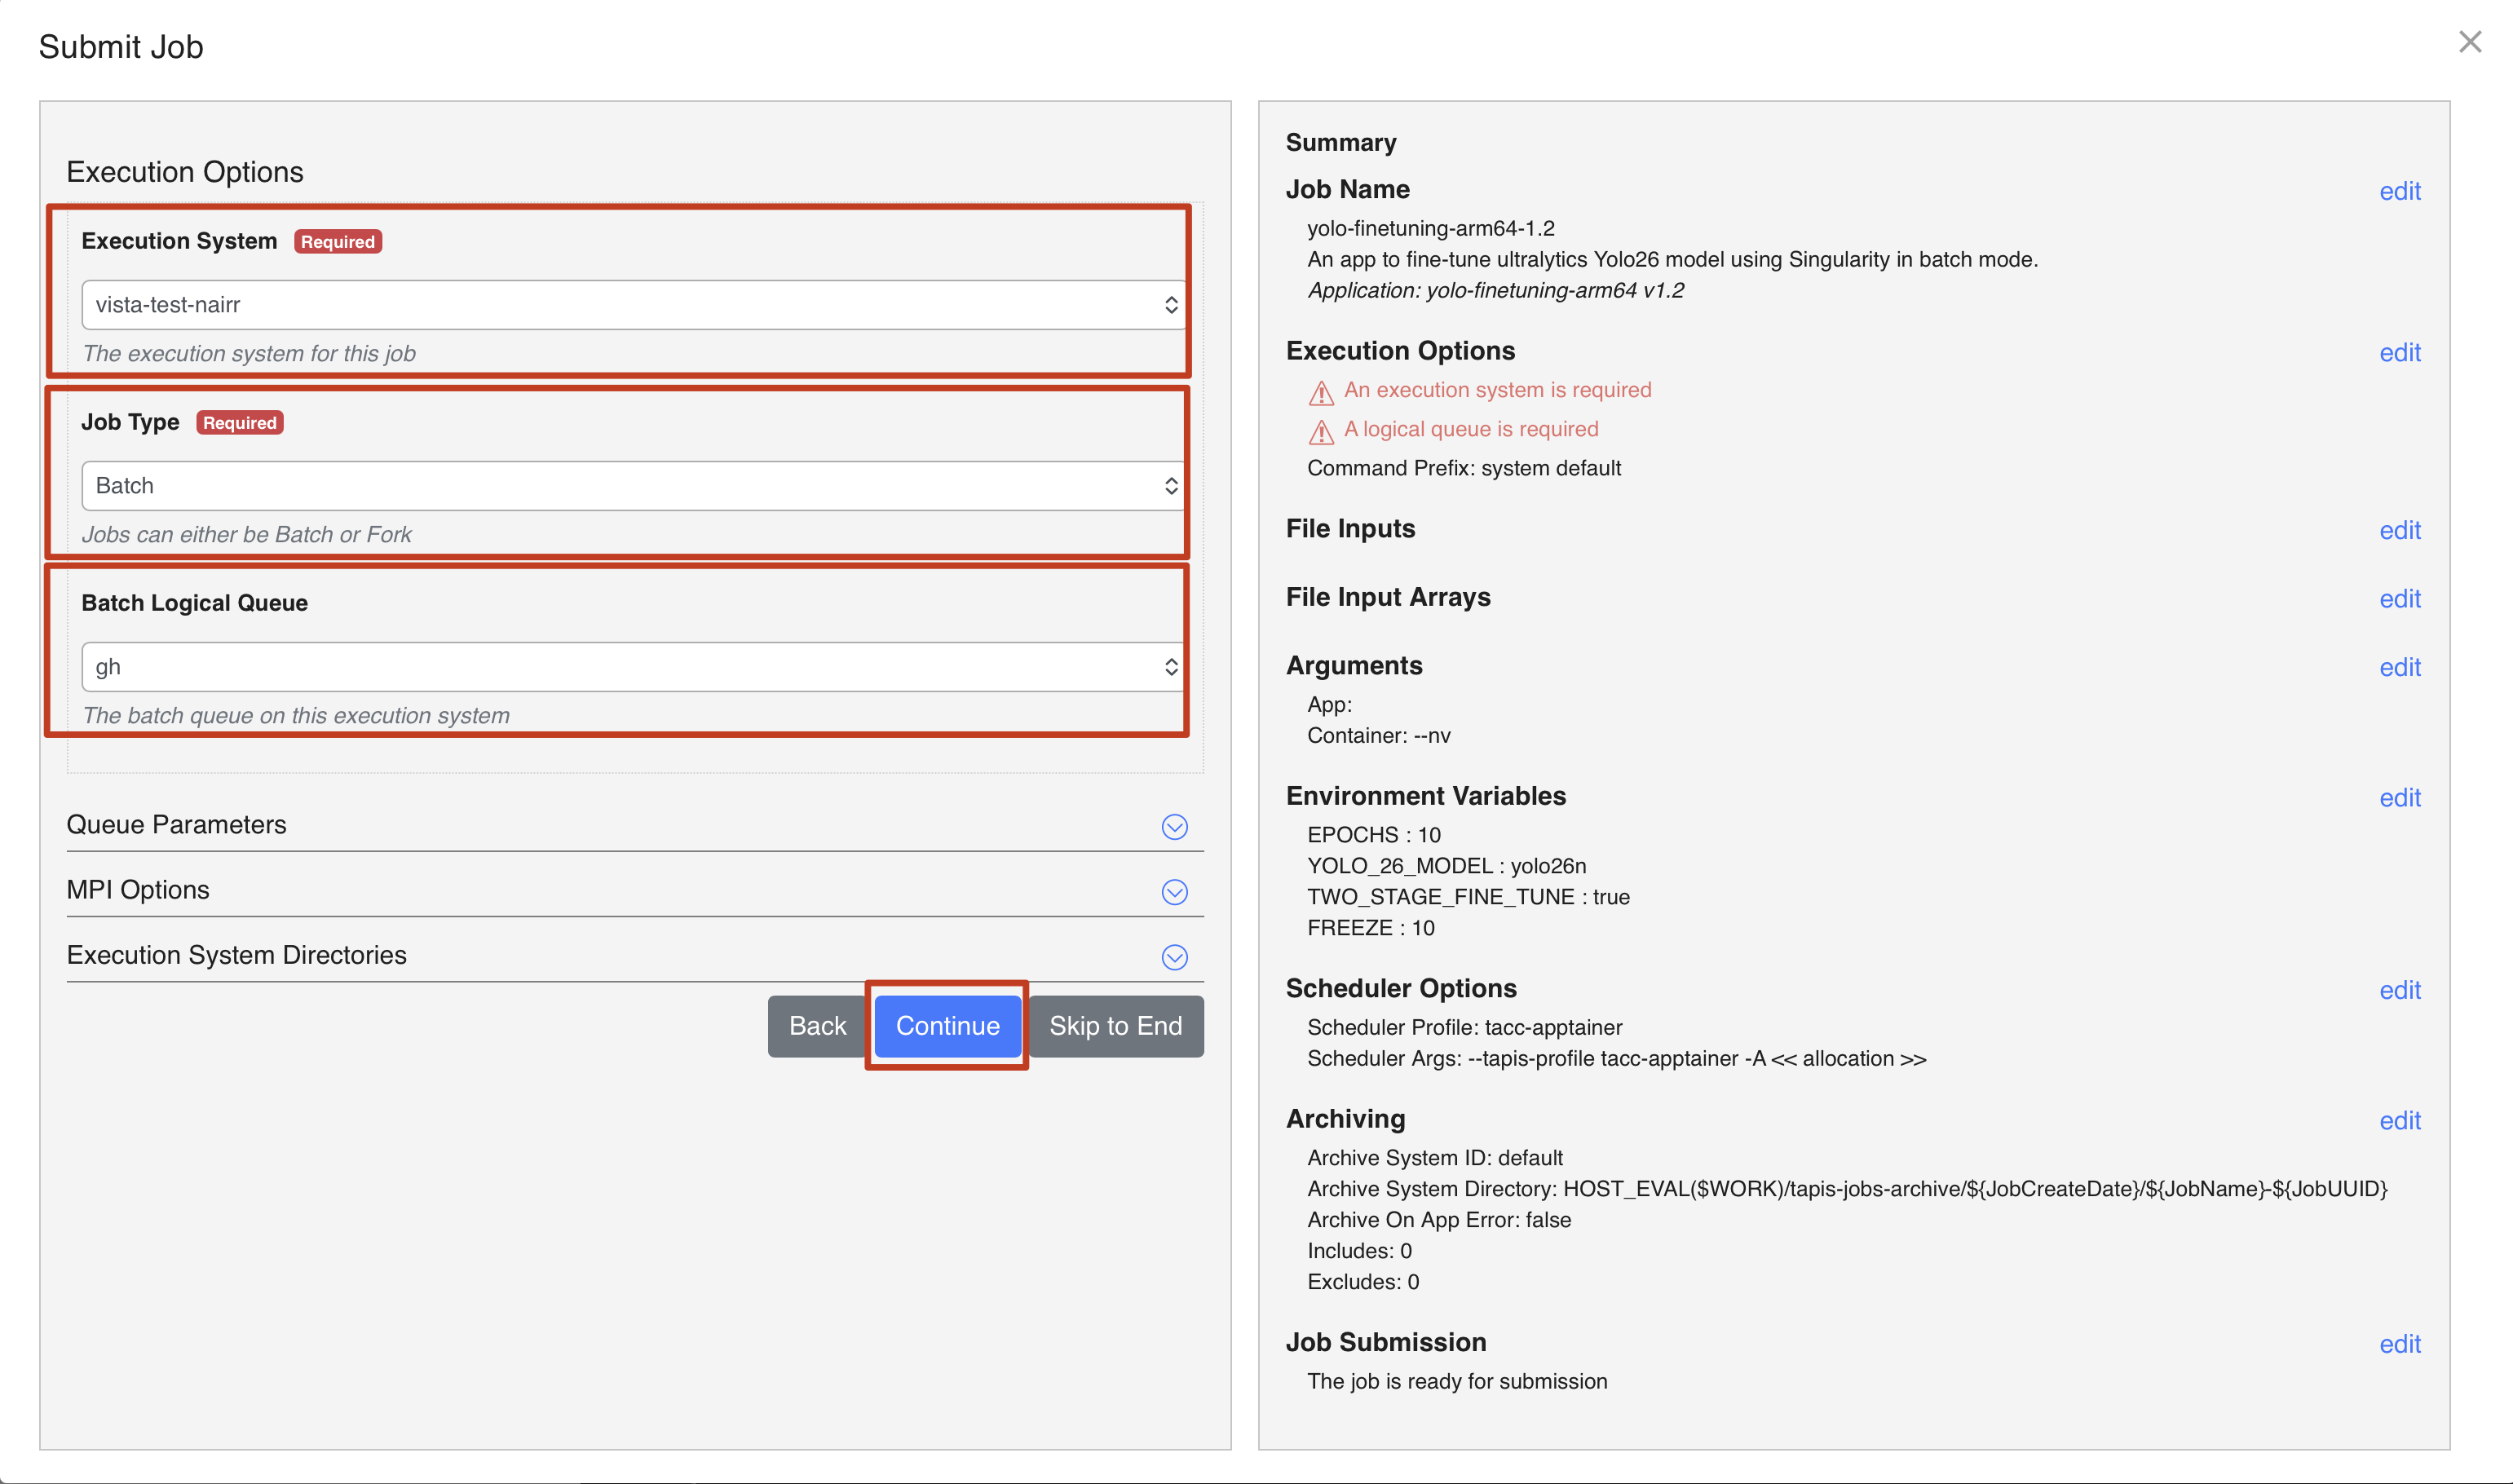This screenshot has width=2513, height=1484.
Task: Click the 'Scheduler Profile: tacc-apptainer' text
Action: coord(1464,1028)
